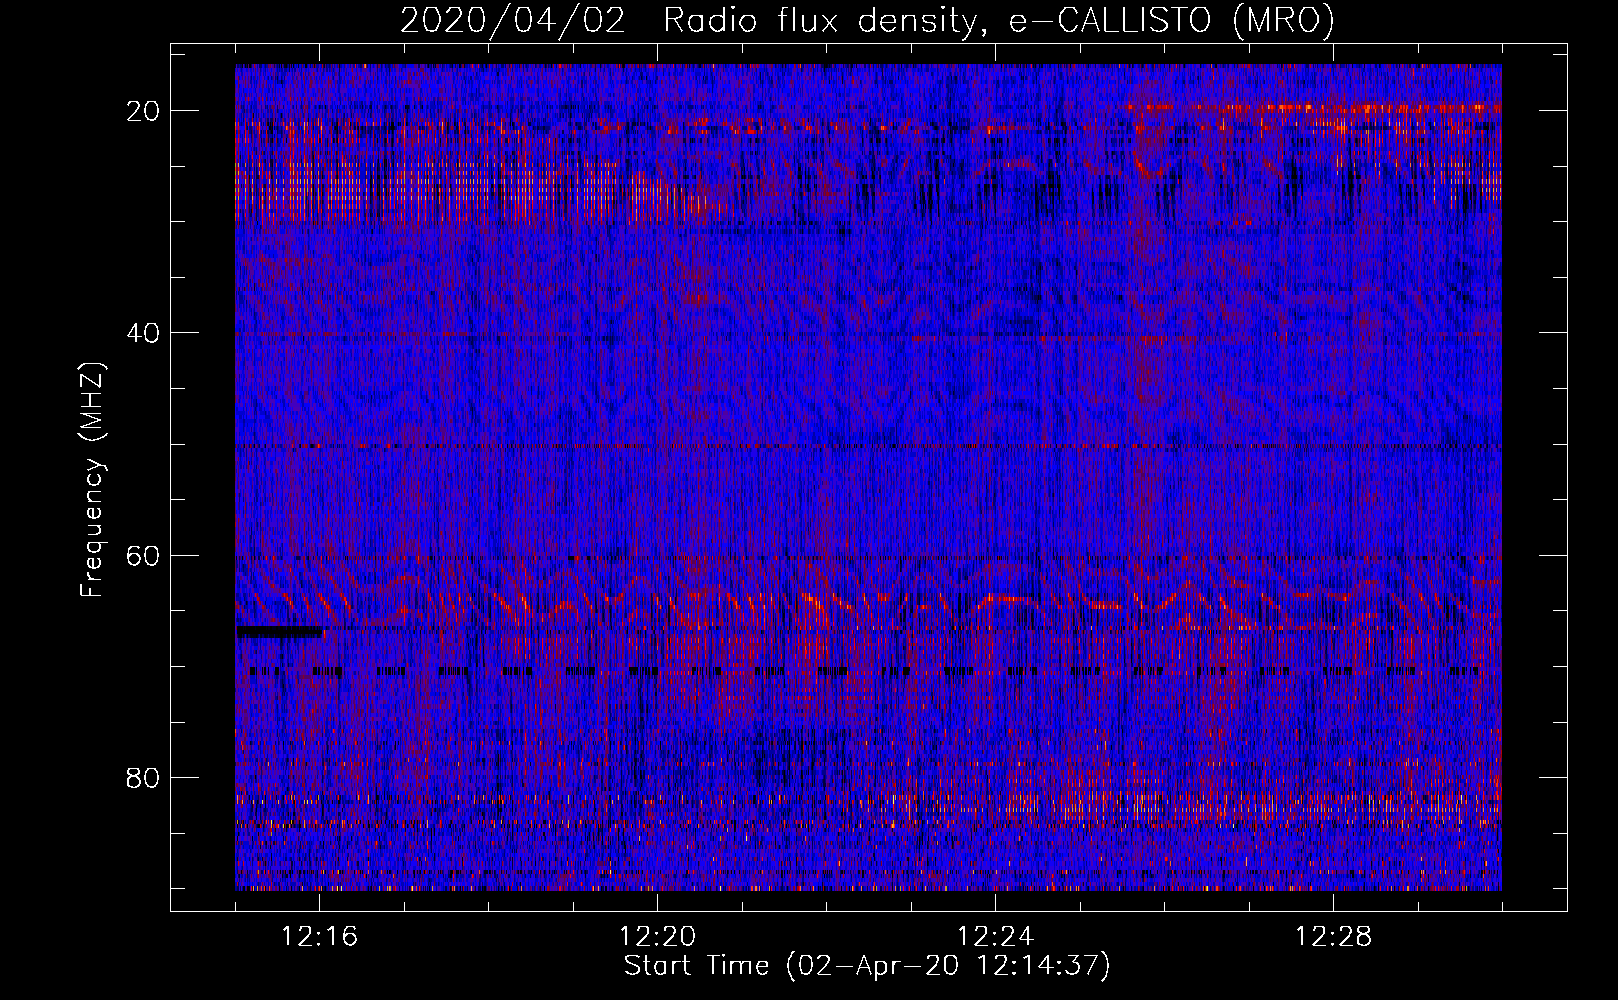Viewport: 1618px width, 1000px height.
Task: Click the black data gap bar near 67 MHz
Action: click(280, 632)
